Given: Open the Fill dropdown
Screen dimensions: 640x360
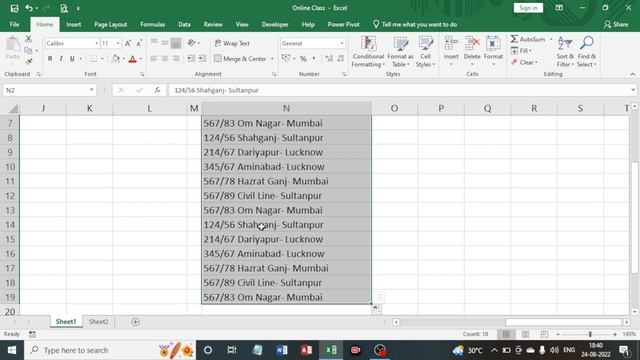Looking at the screenshot, I should [521, 51].
